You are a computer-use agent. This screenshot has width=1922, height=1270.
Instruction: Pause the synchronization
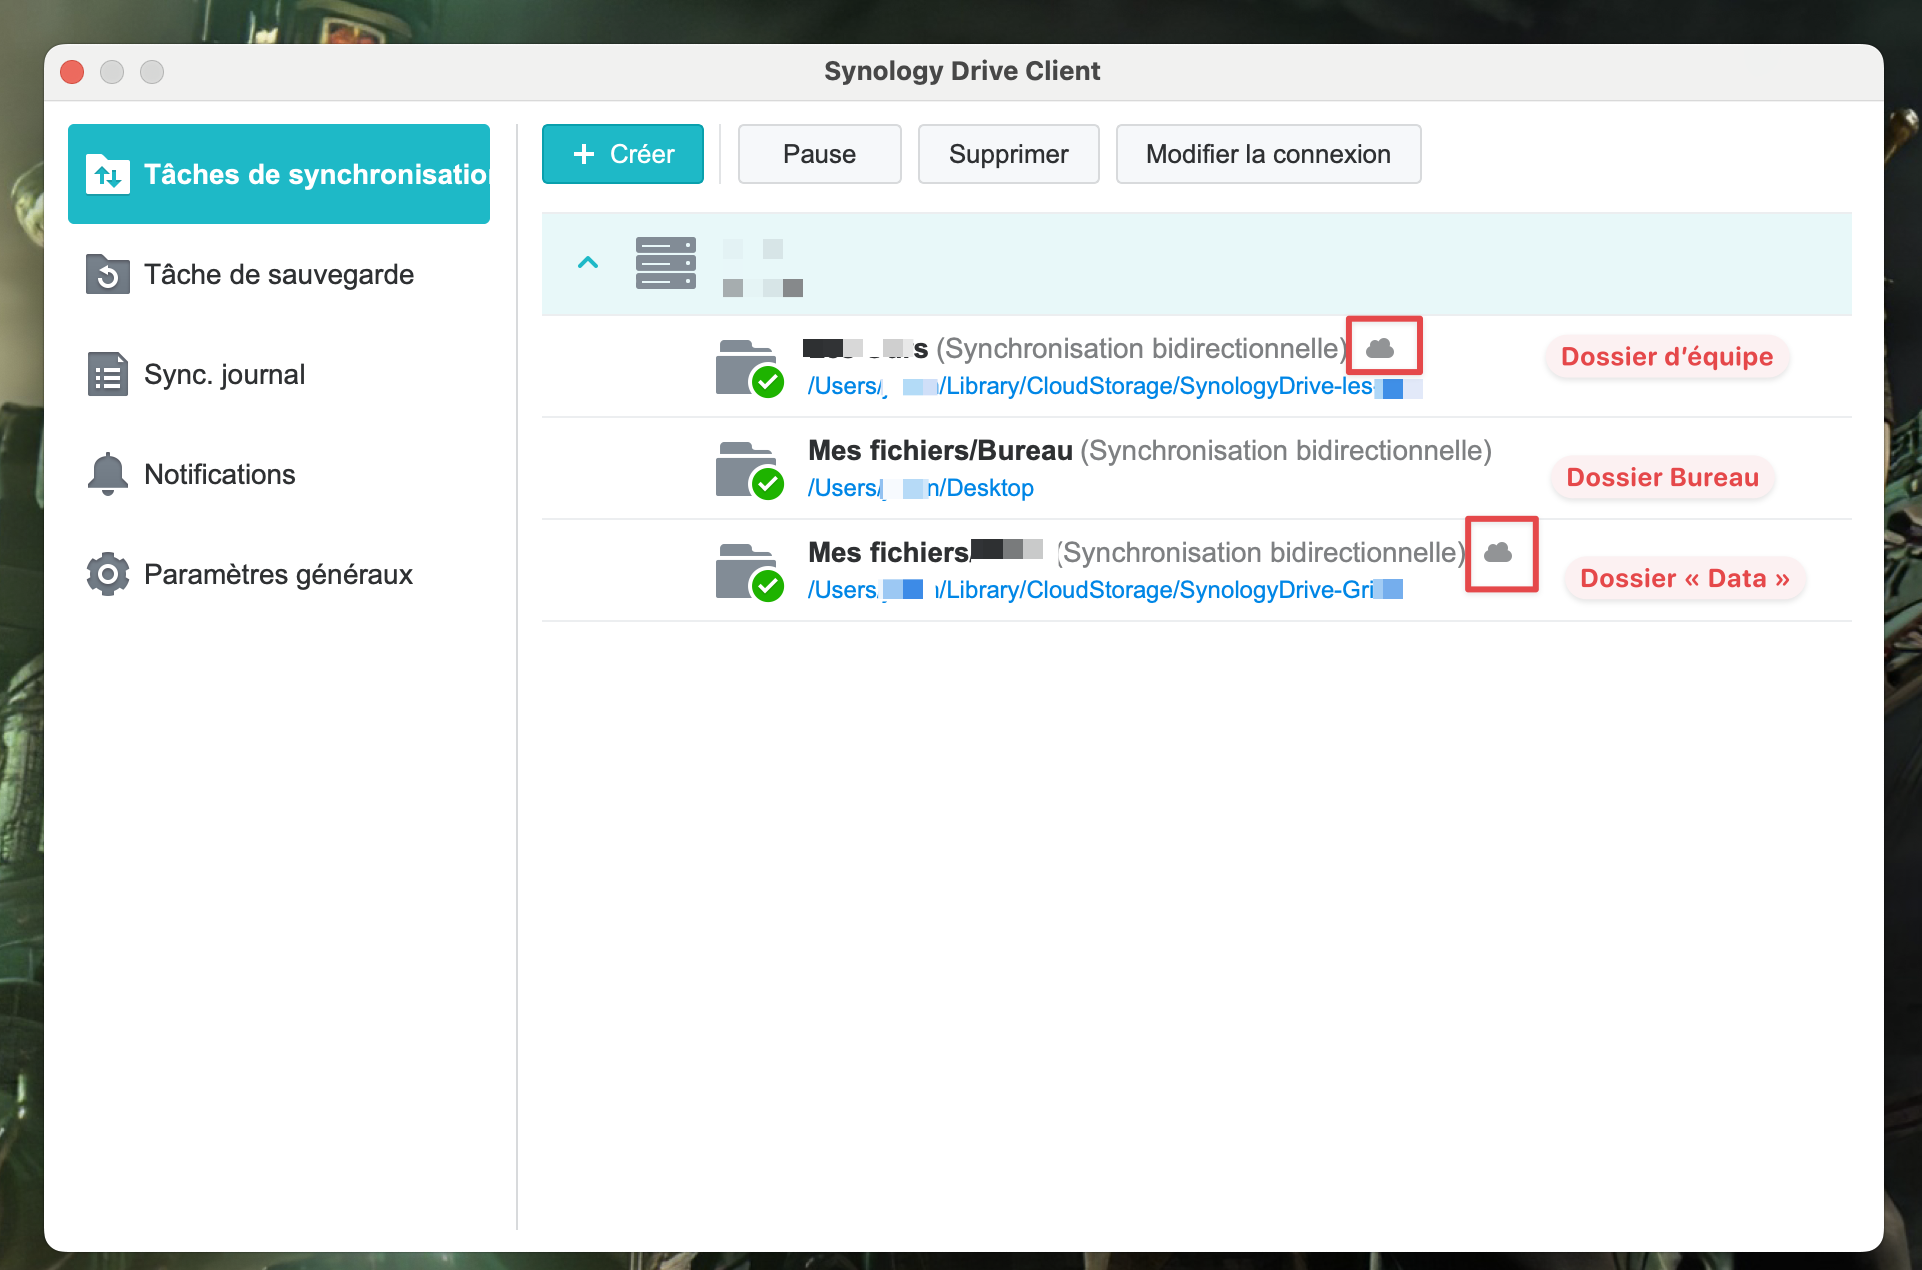(x=819, y=154)
